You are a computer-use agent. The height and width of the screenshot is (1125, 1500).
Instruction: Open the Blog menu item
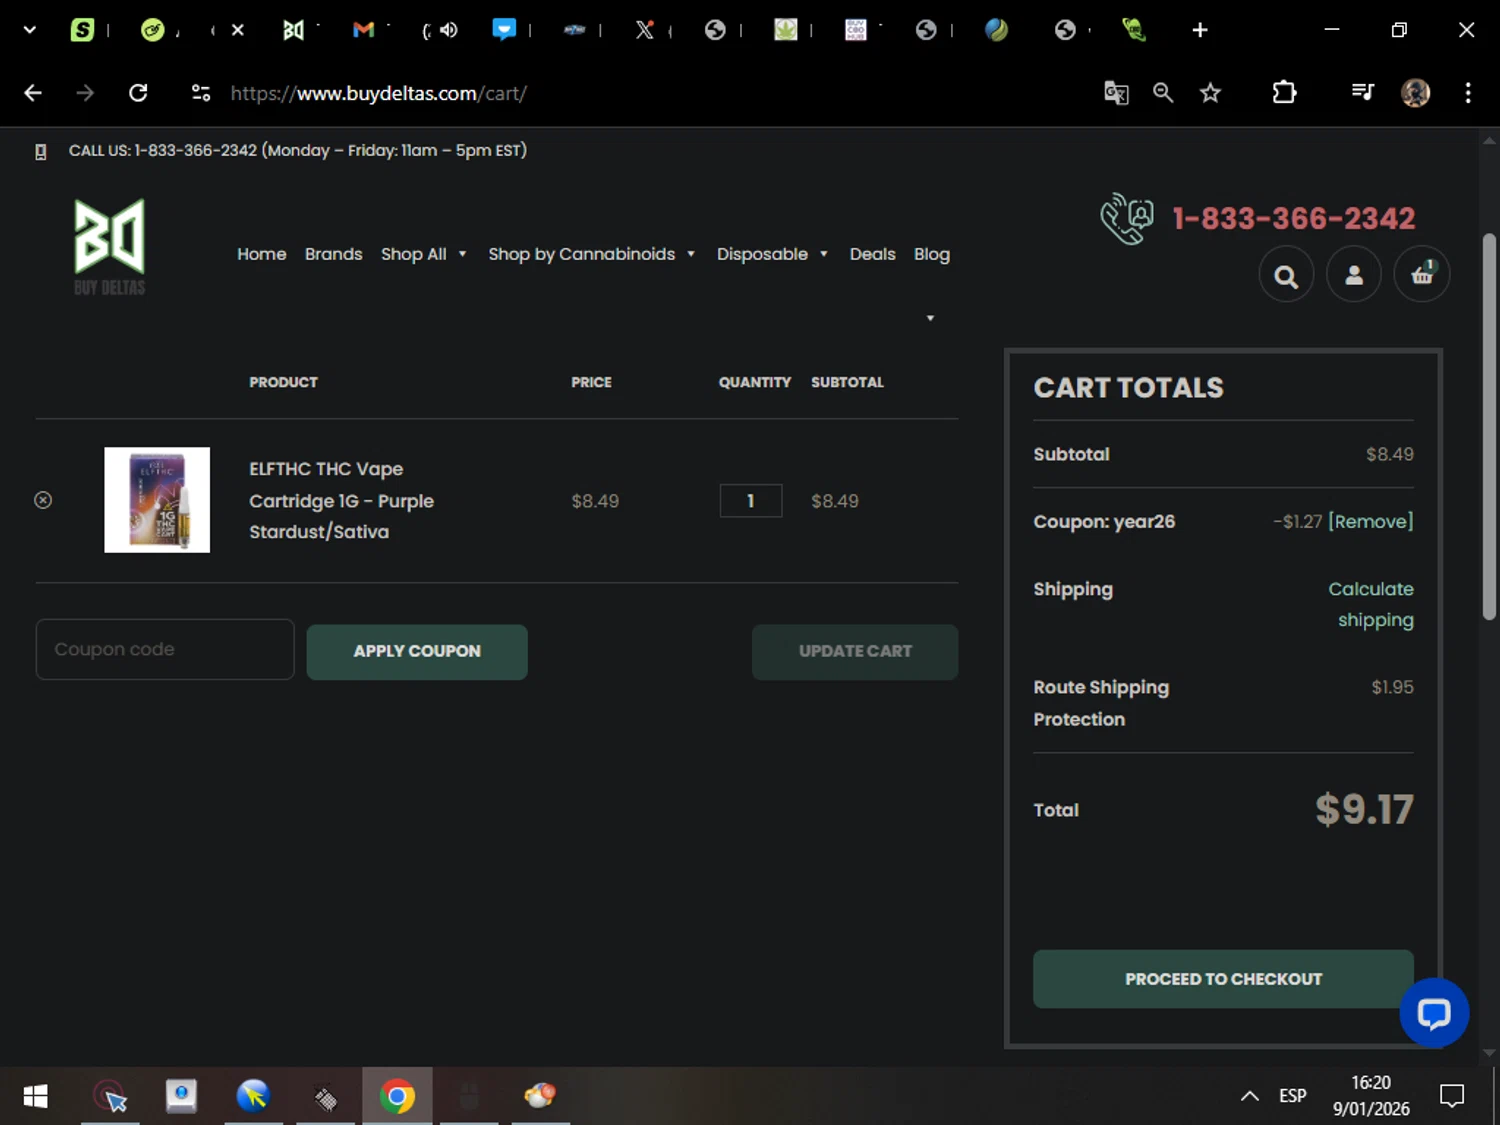click(931, 254)
